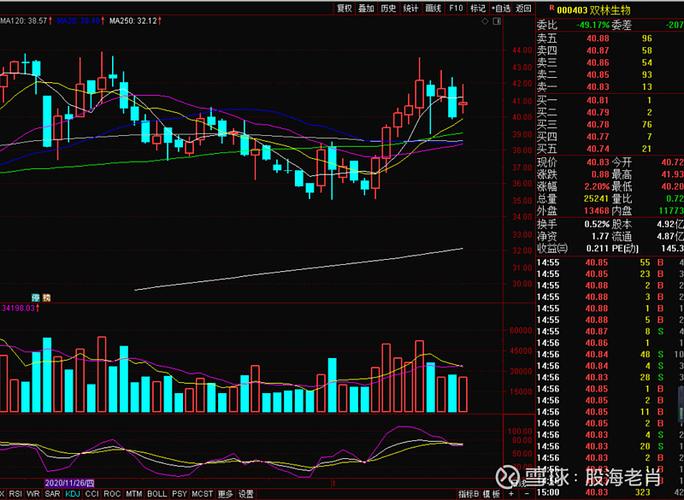
Task: Click the 涨幅 2.20% value
Action: point(597,187)
